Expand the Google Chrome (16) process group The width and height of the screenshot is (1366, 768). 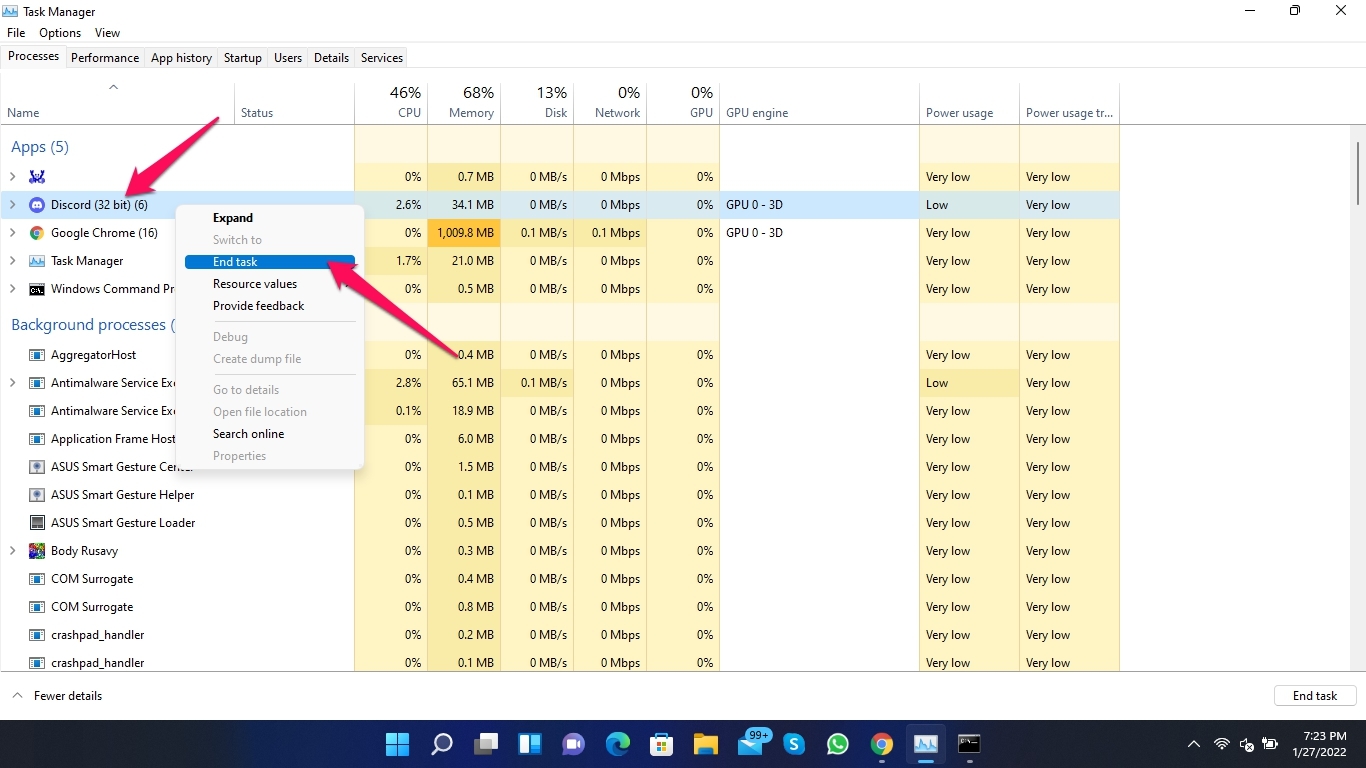[12, 233]
